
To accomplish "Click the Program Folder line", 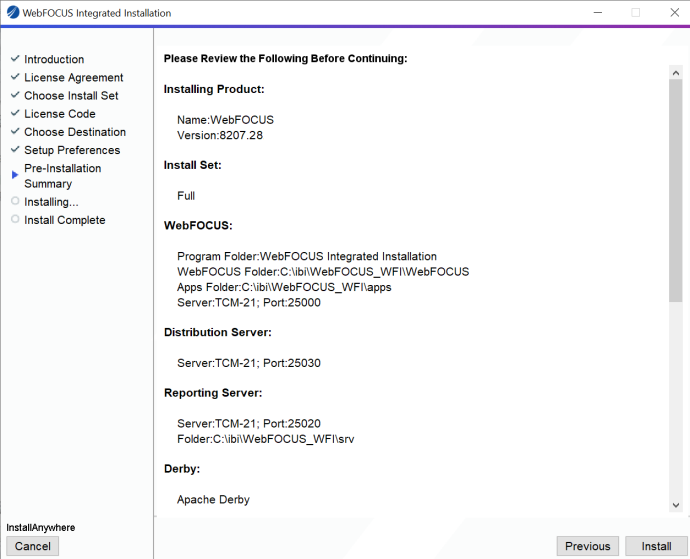I will tap(307, 256).
